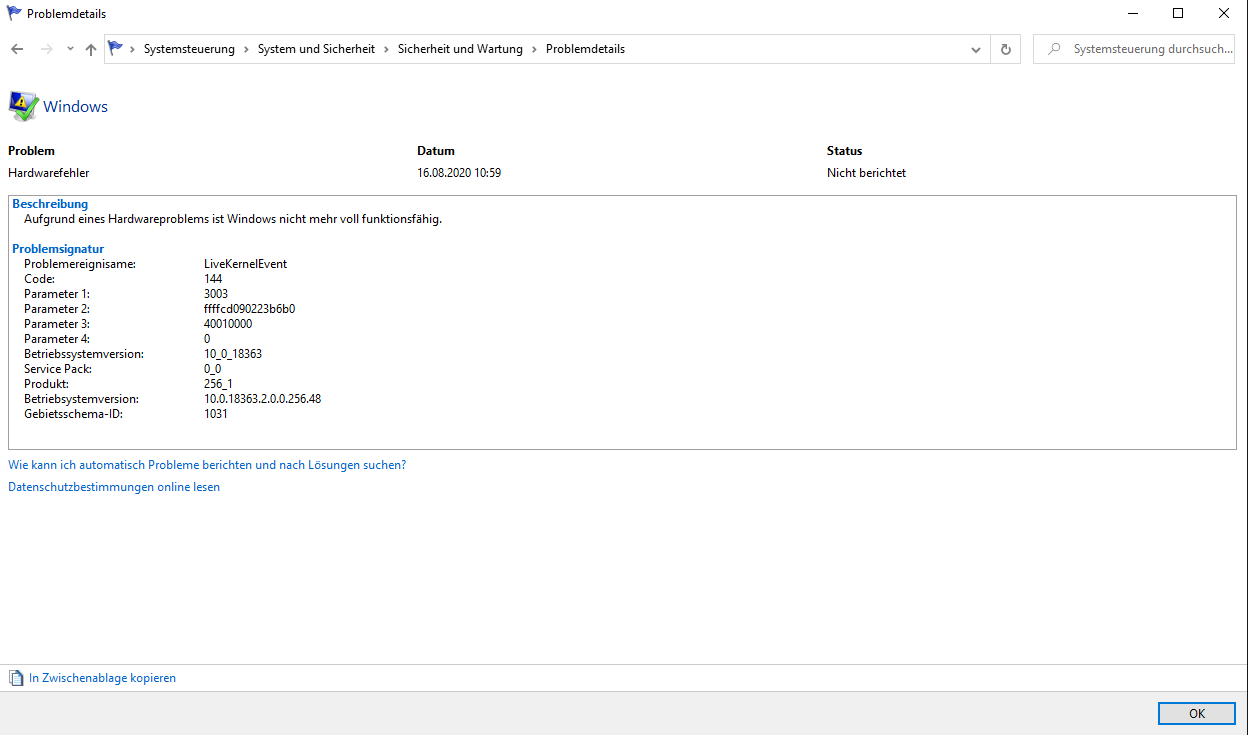Minimize the Problemdetails window
The image size is (1248, 735).
click(x=1132, y=14)
